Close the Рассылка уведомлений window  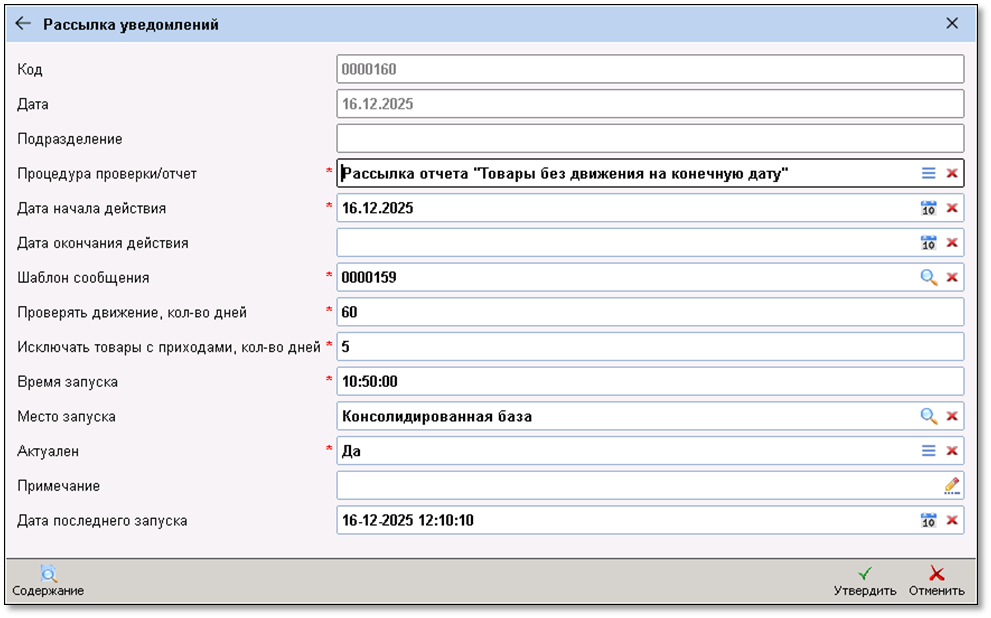click(951, 23)
